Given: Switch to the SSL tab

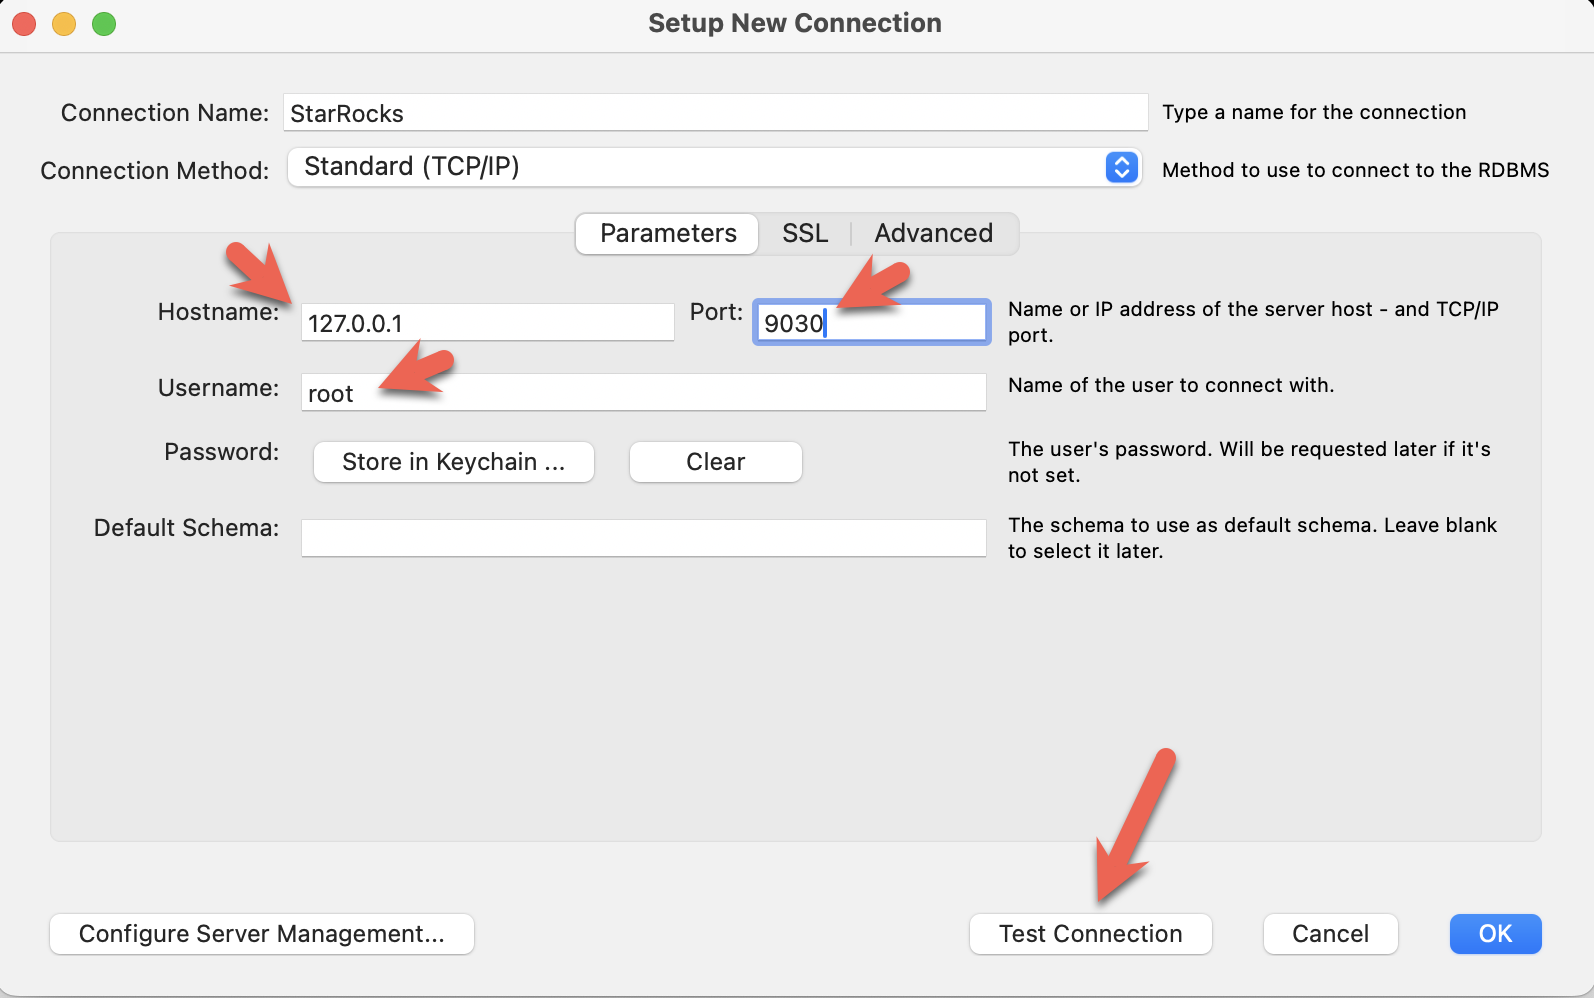Looking at the screenshot, I should [805, 234].
